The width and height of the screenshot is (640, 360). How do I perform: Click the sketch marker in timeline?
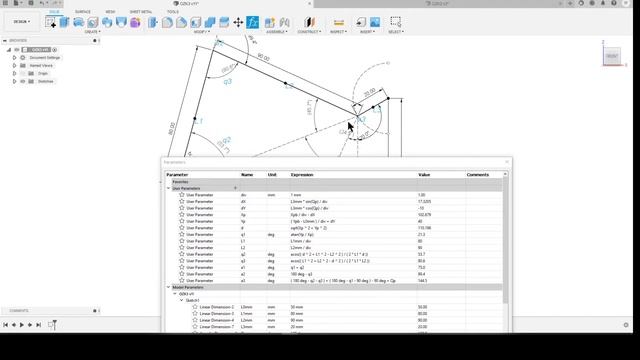(x=51, y=325)
